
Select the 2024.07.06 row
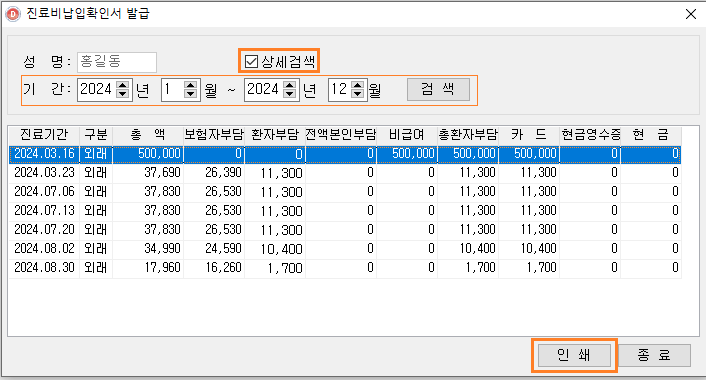coord(345,192)
